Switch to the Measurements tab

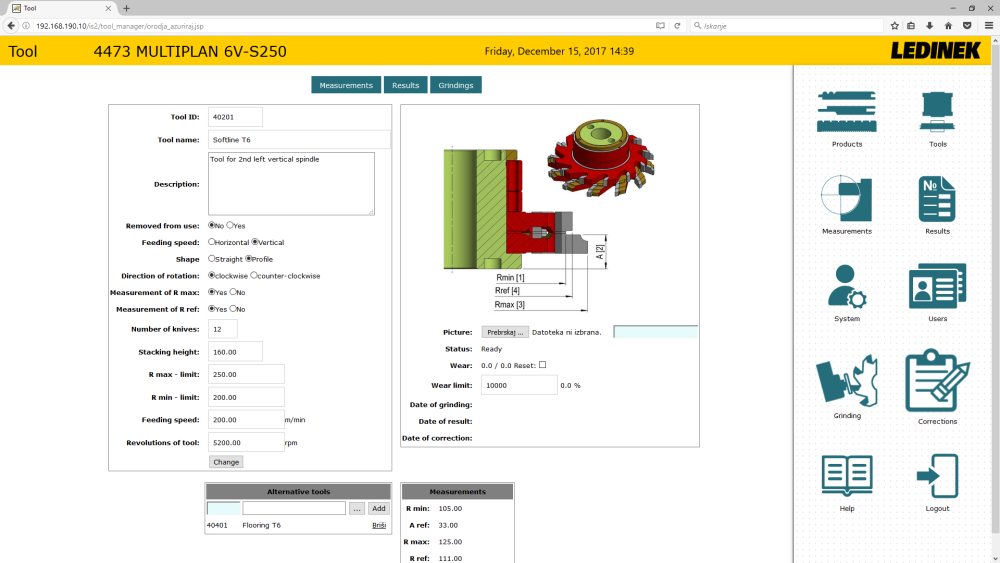point(346,85)
